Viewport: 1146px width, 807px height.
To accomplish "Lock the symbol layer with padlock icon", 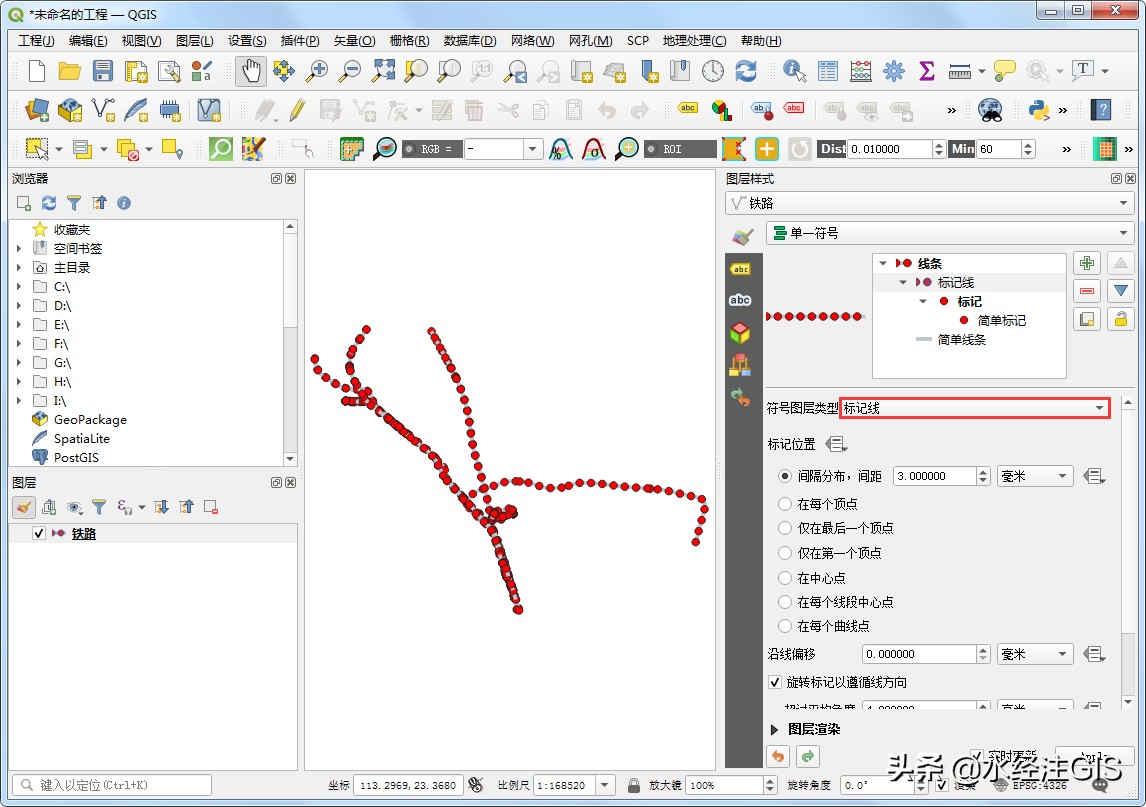I will click(x=1120, y=319).
